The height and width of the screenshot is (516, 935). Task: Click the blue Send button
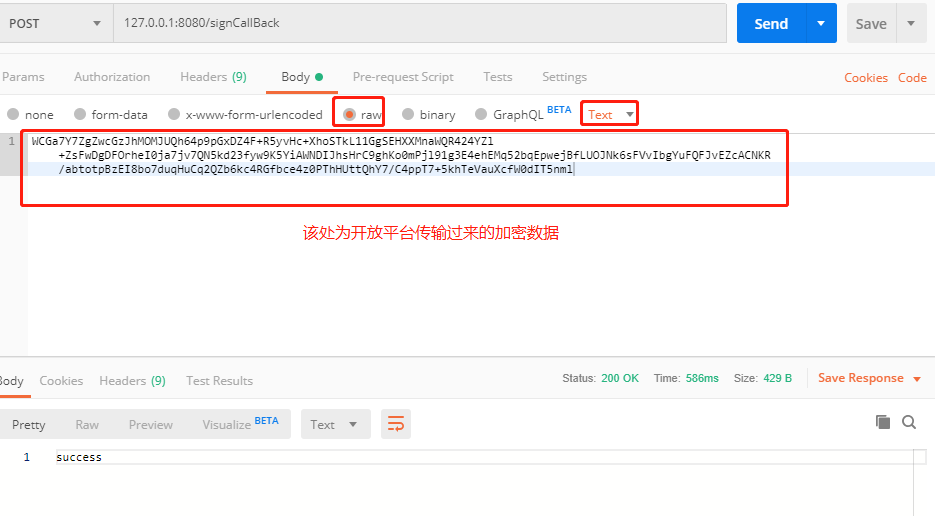pos(772,23)
